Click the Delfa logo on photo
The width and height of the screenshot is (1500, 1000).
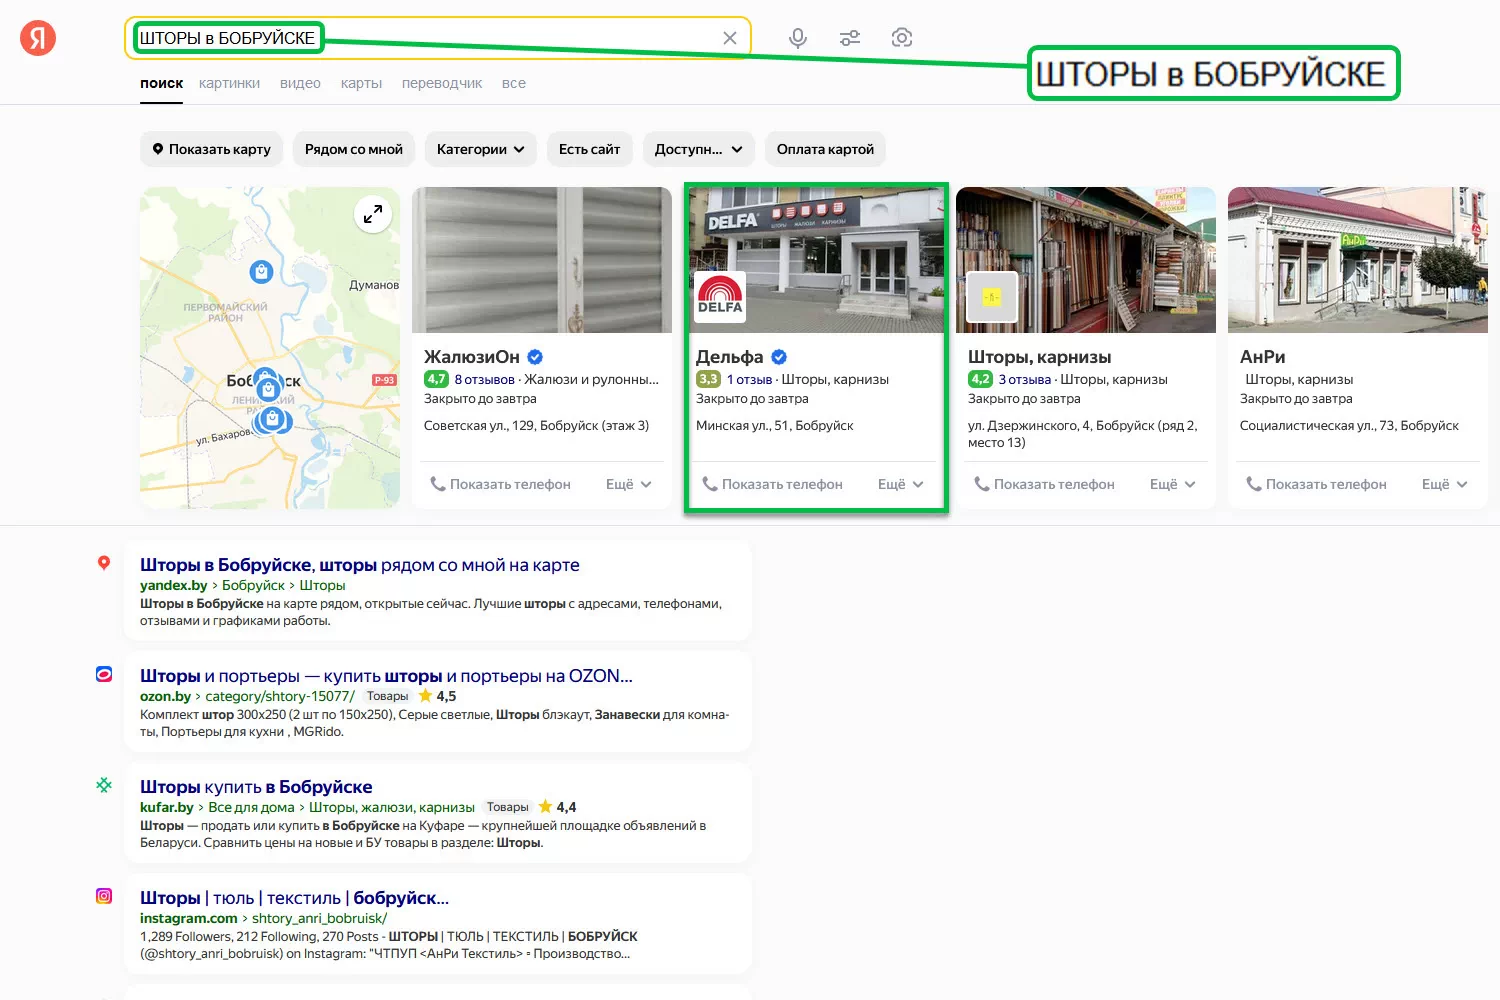[720, 297]
